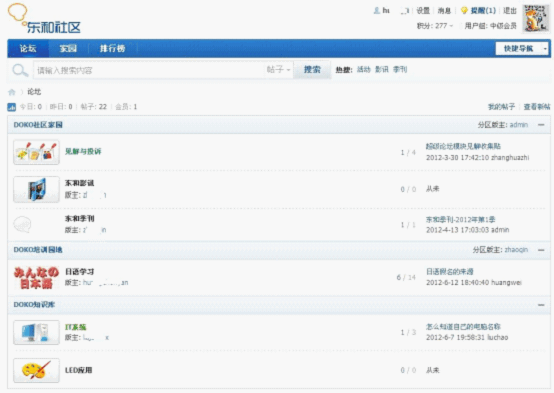This screenshot has width=554, height=393.
Task: Open the 东和季刊-2012年第1季 post
Action: [460, 219]
